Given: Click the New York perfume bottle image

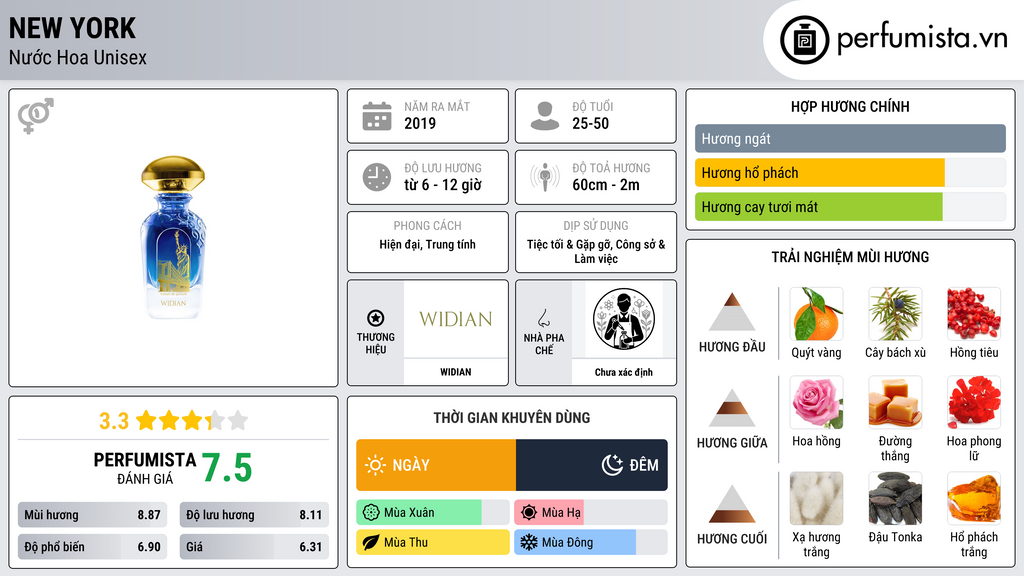Looking at the screenshot, I should pyautogui.click(x=173, y=237).
